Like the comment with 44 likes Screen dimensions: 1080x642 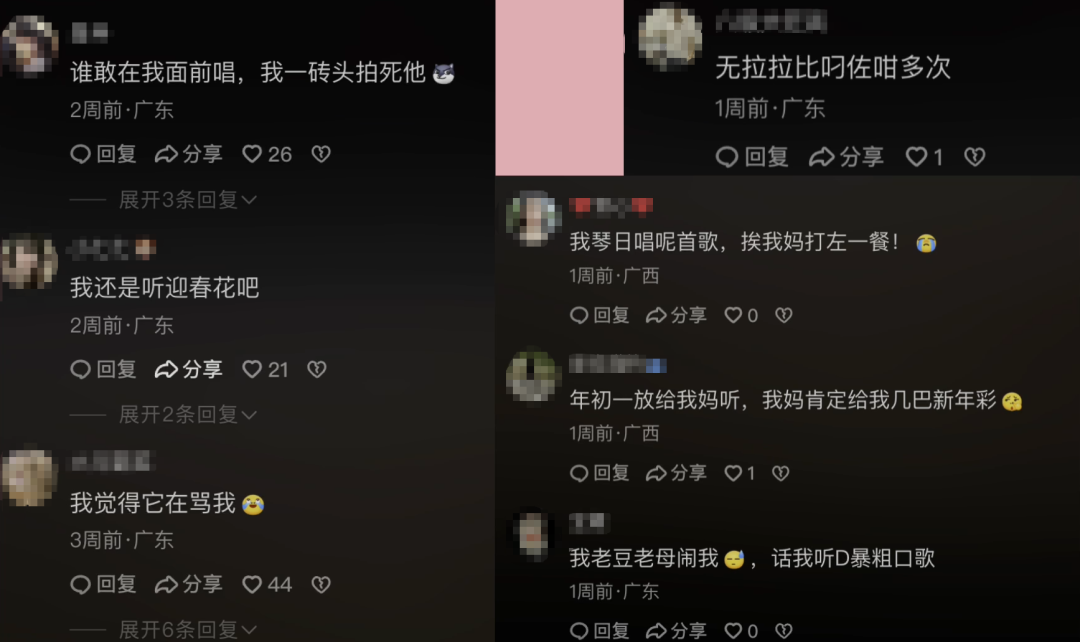pos(267,584)
